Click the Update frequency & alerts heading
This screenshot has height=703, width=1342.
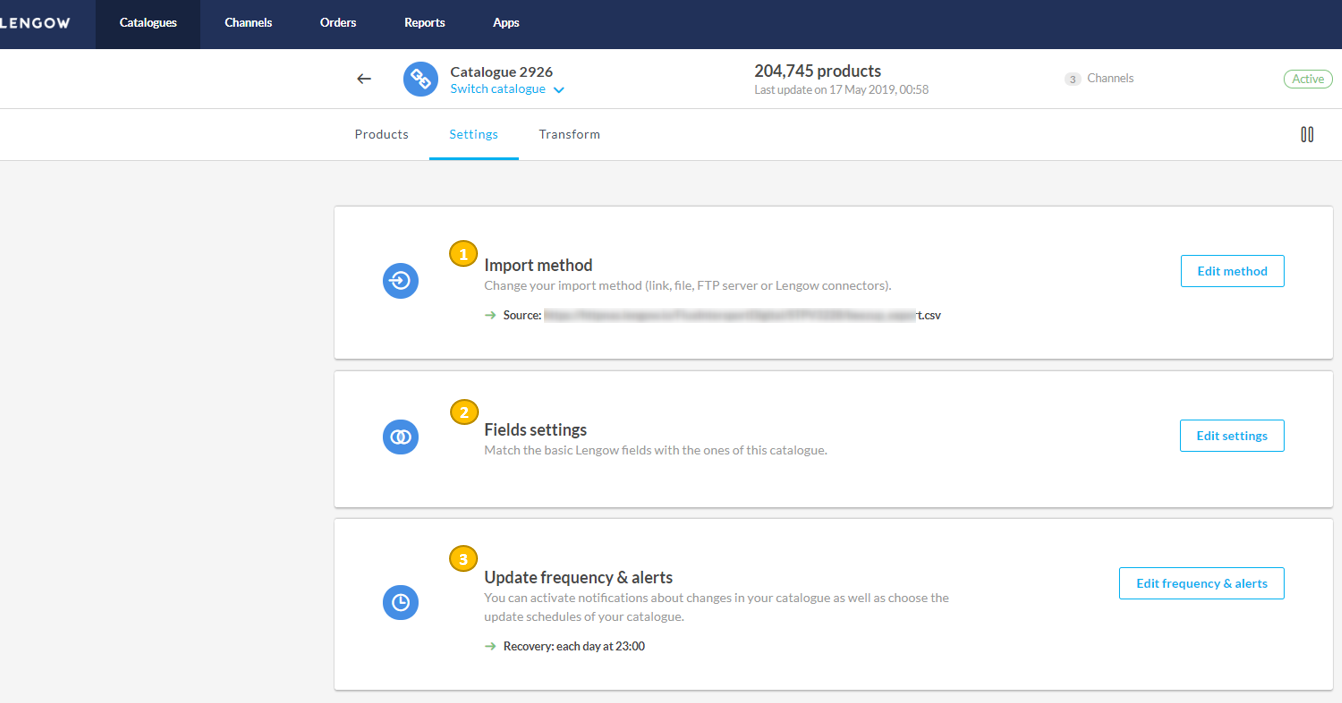click(x=578, y=577)
